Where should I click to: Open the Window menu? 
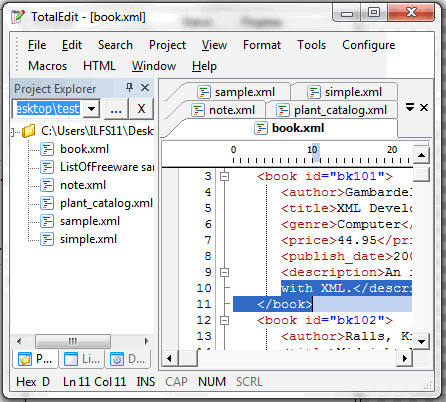154,66
